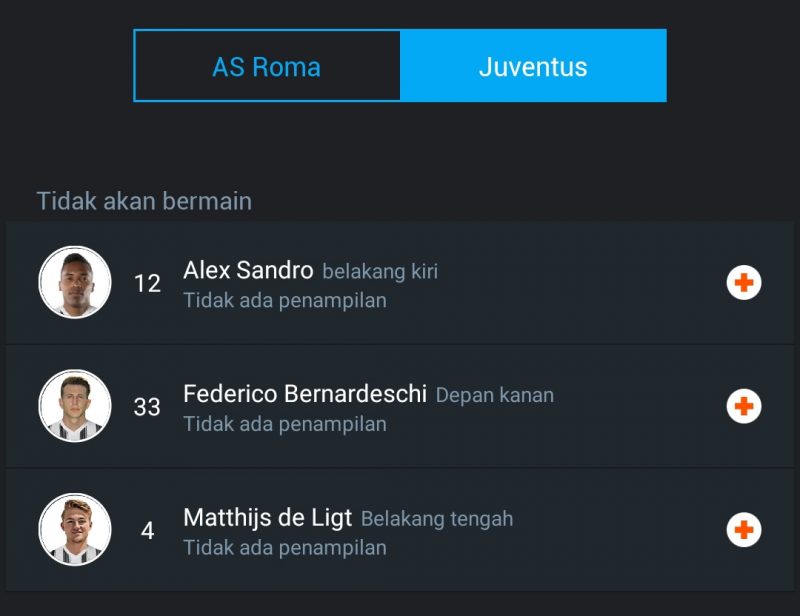The height and width of the screenshot is (616, 800).
Task: Open Federico Bernardeschi's profile photo
Action: (x=75, y=406)
